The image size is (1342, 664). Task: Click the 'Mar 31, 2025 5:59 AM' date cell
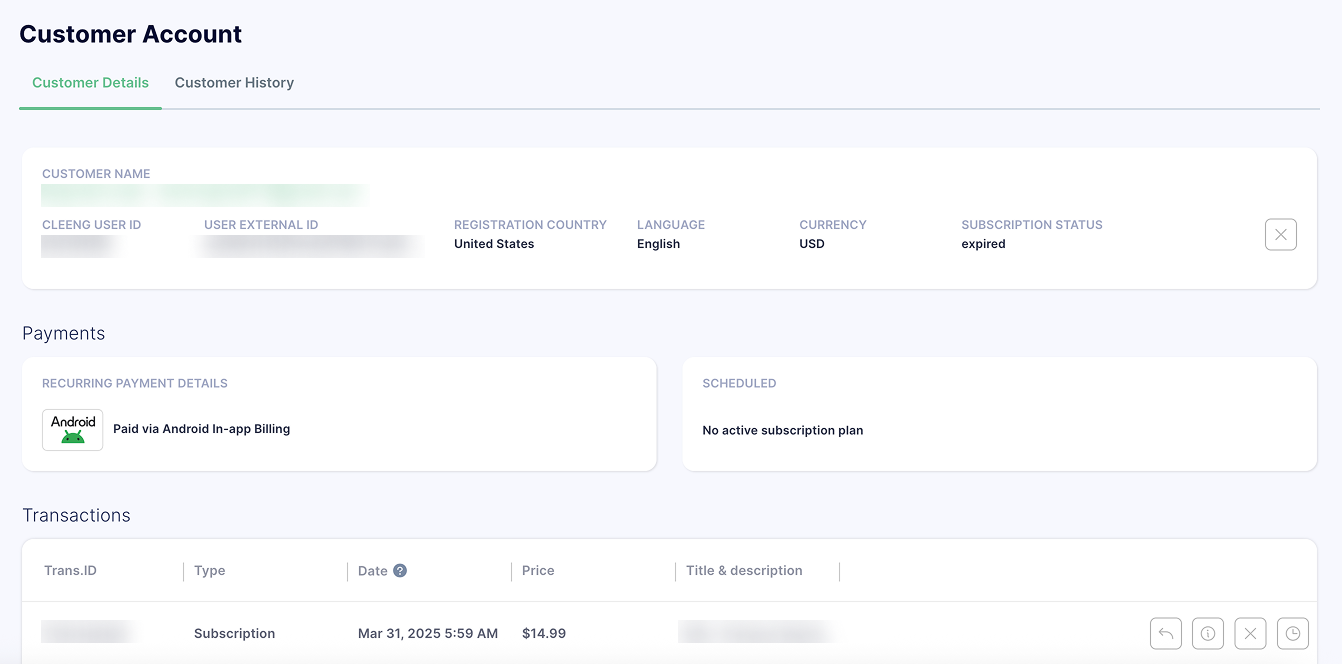click(428, 634)
